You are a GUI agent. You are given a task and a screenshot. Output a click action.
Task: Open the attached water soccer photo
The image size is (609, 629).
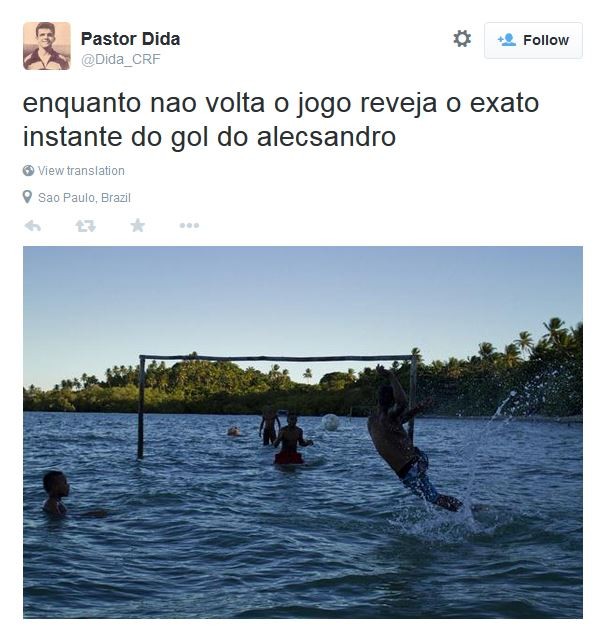pos(303,432)
